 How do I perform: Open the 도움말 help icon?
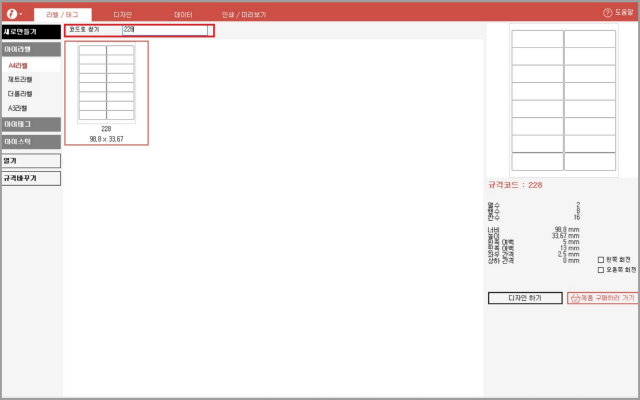[607, 13]
